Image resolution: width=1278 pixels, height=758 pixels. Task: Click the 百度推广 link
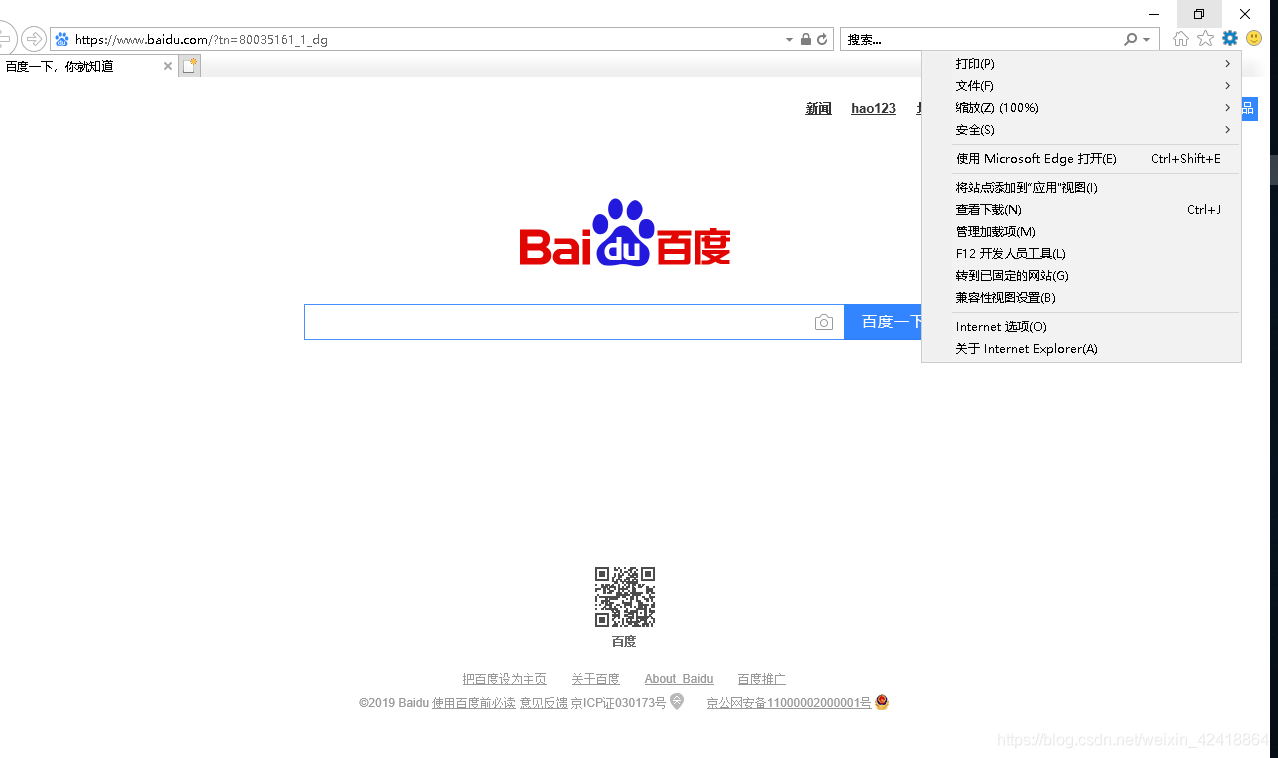(761, 679)
